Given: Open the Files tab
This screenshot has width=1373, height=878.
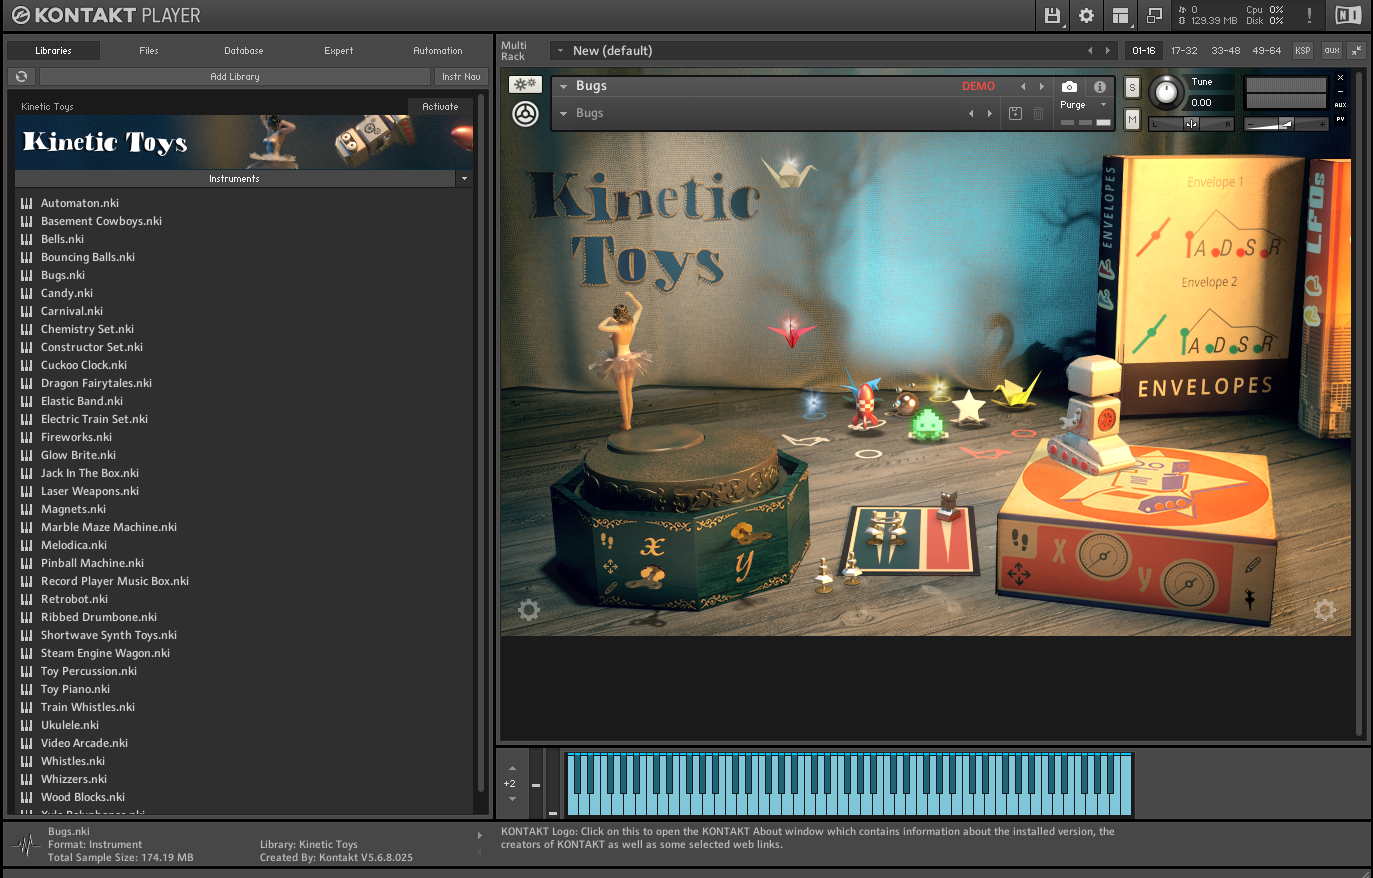Looking at the screenshot, I should pos(149,50).
